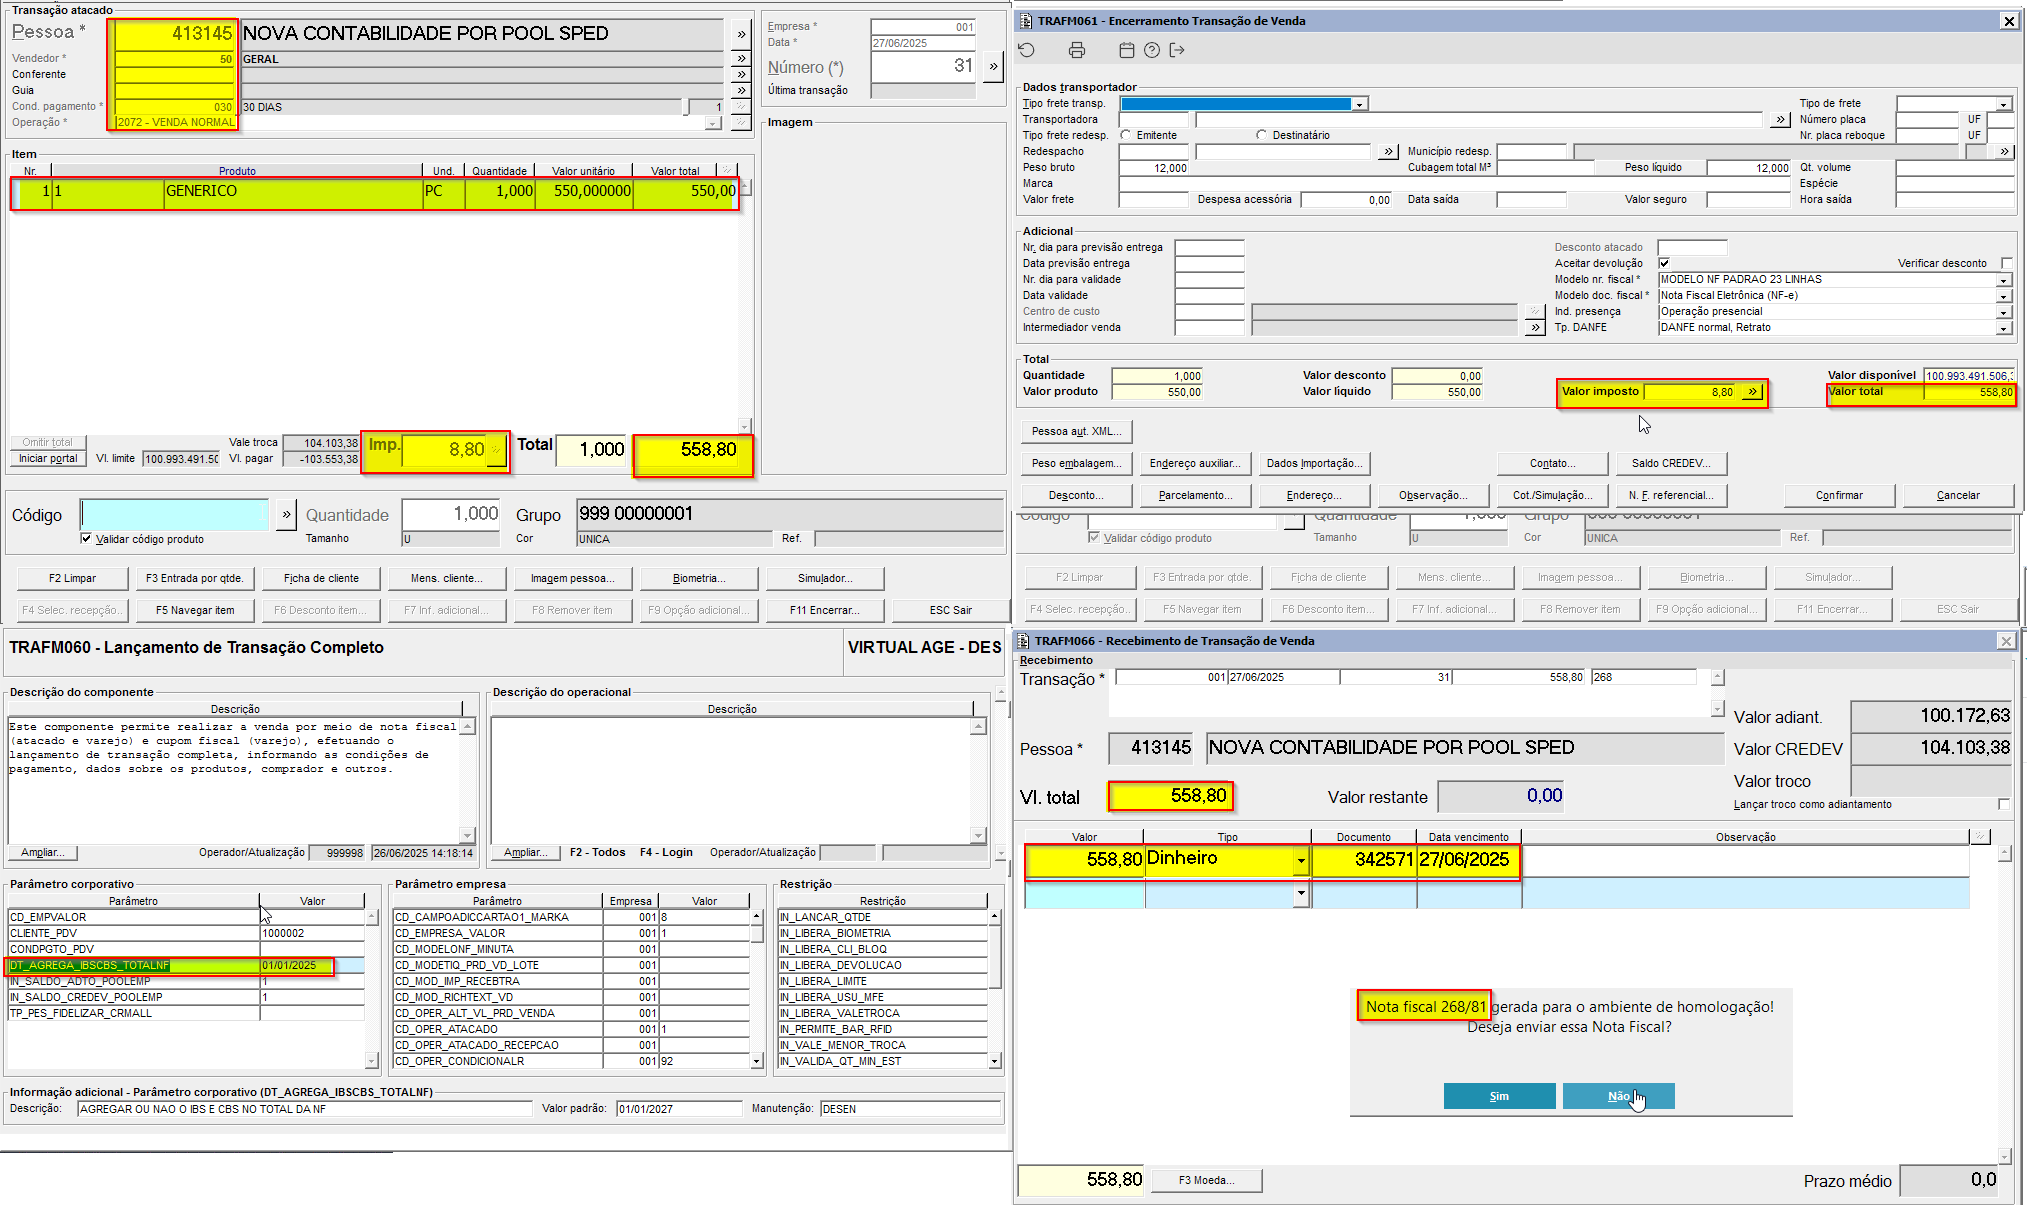This screenshot has width=2027, height=1206.
Task: Open the Valor imposto details arrow
Action: 1752,392
